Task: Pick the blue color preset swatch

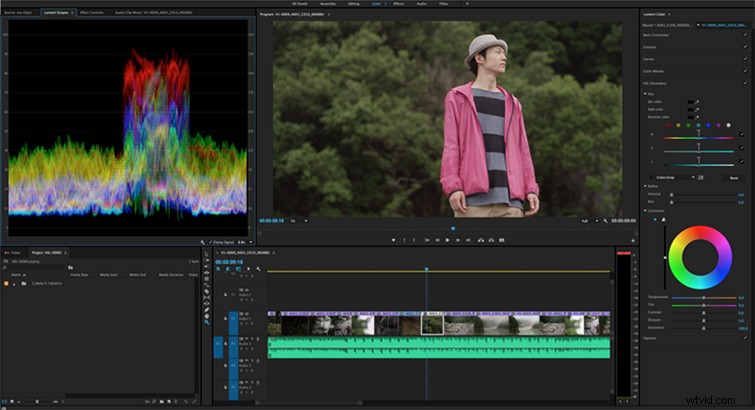Action: click(x=708, y=125)
